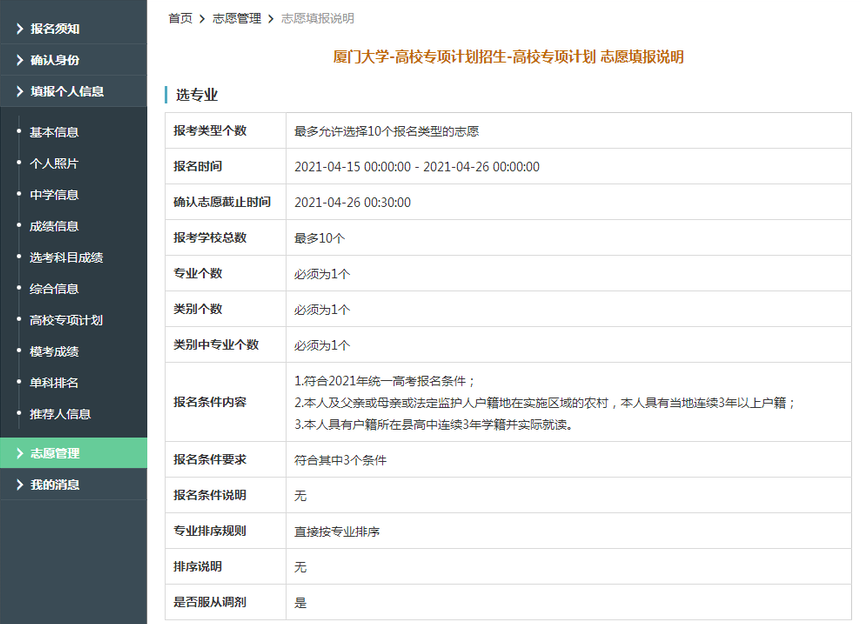
Task: Click the 专业个数 row label
Action: [198, 274]
